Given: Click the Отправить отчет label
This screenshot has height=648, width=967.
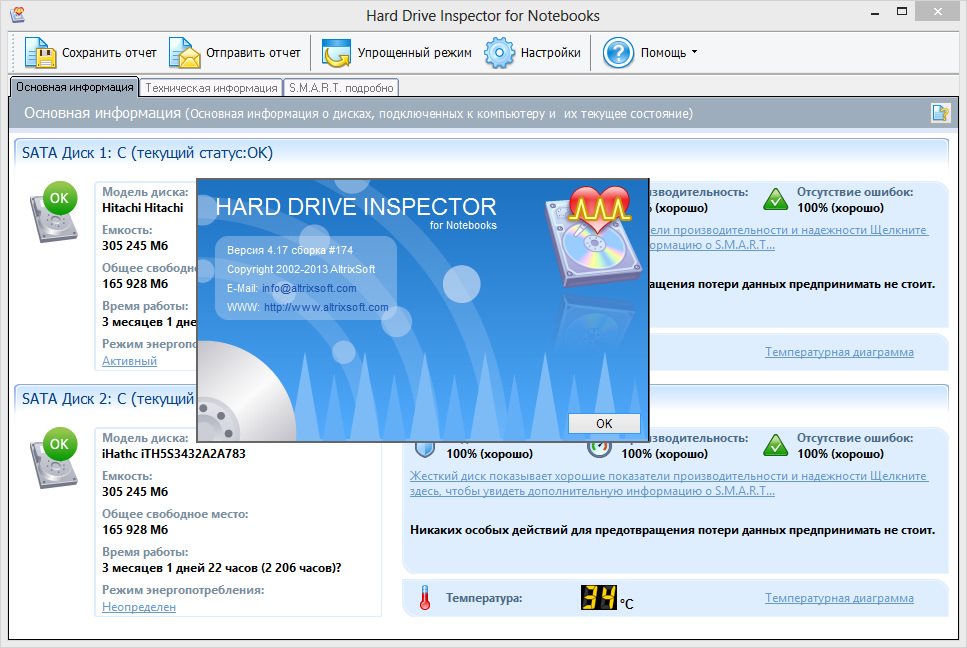Looking at the screenshot, I should pos(253,52).
